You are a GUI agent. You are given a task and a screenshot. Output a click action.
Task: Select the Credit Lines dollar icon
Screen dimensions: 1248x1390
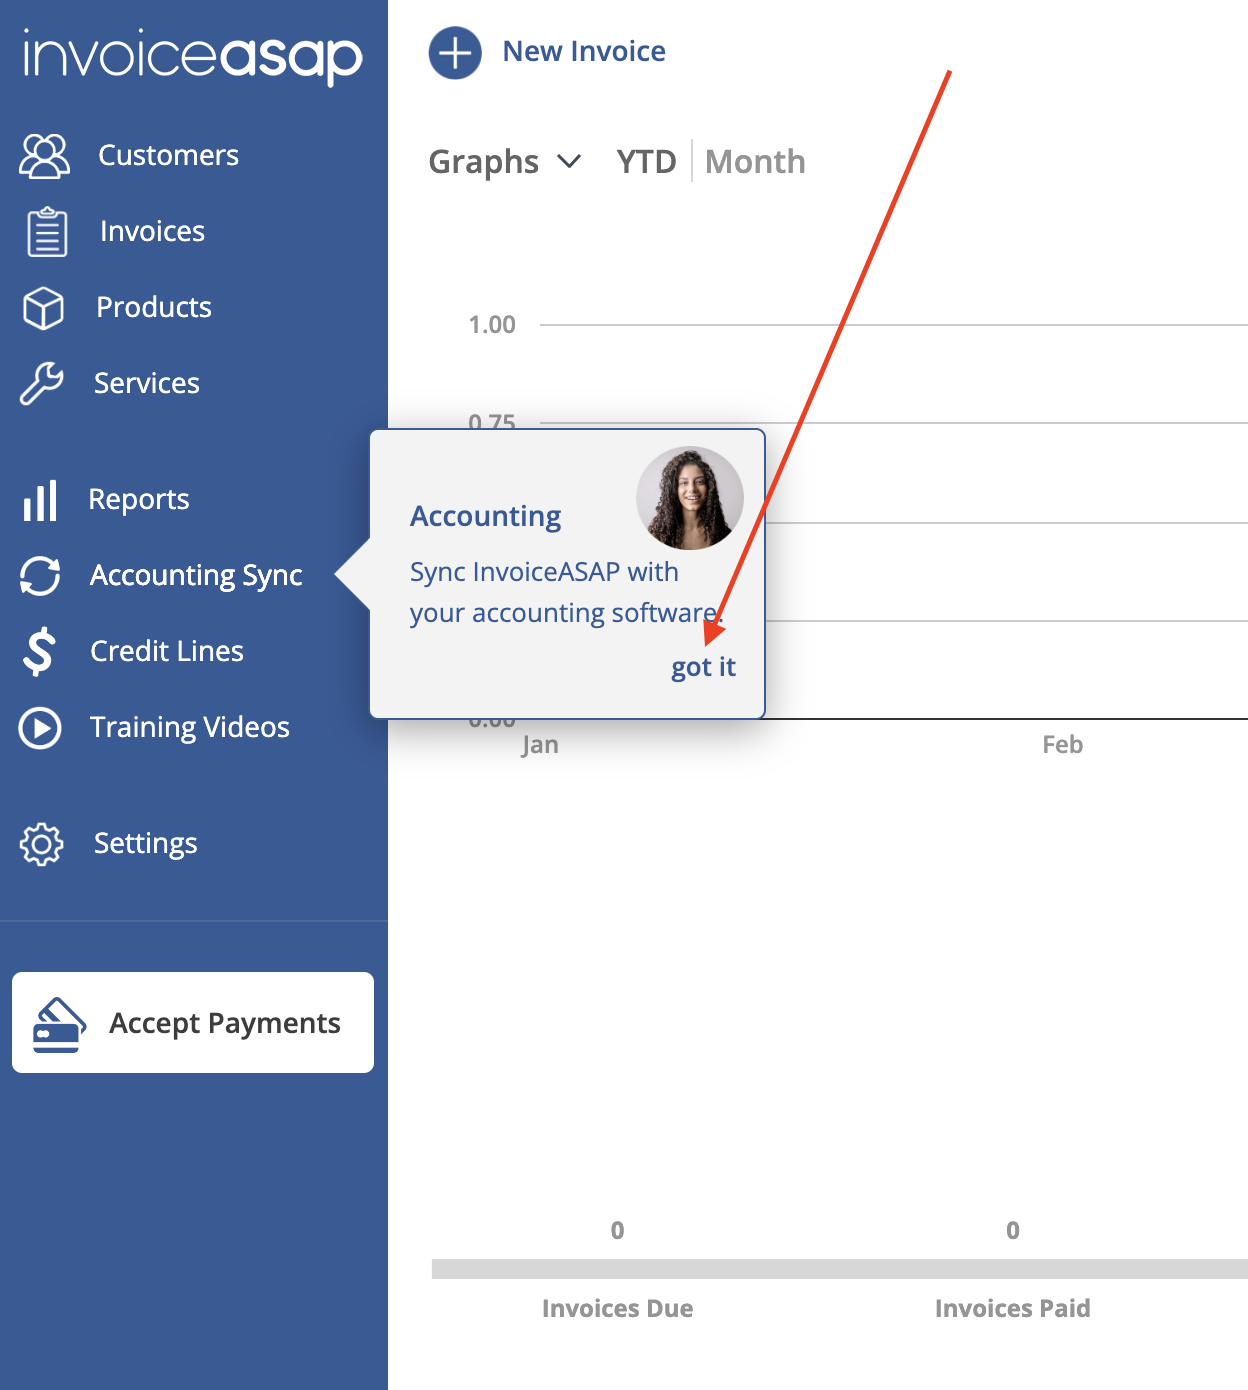pos(39,651)
